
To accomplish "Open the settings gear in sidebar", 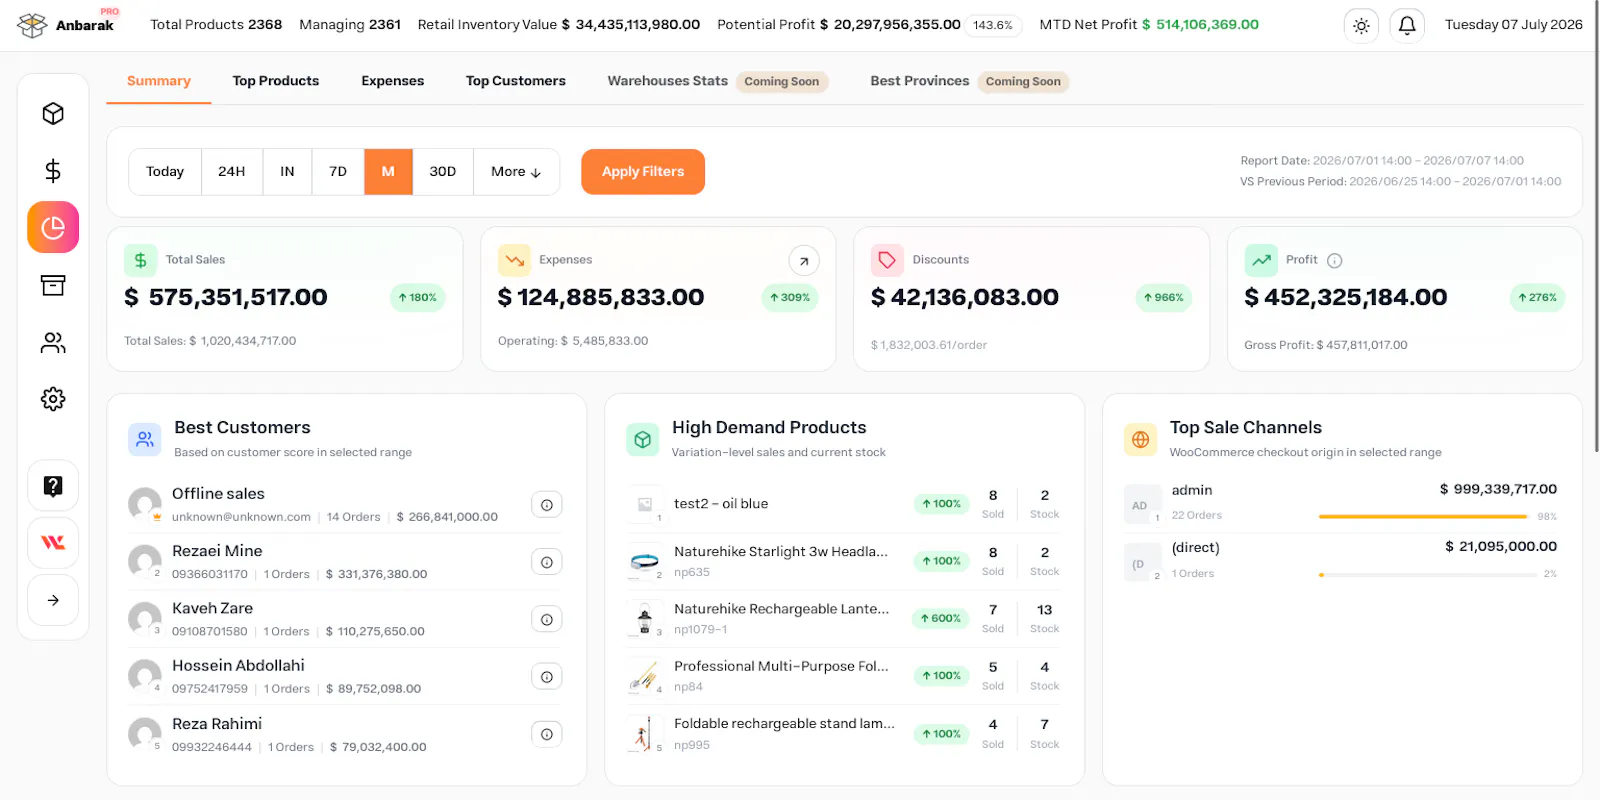I will click(x=53, y=399).
